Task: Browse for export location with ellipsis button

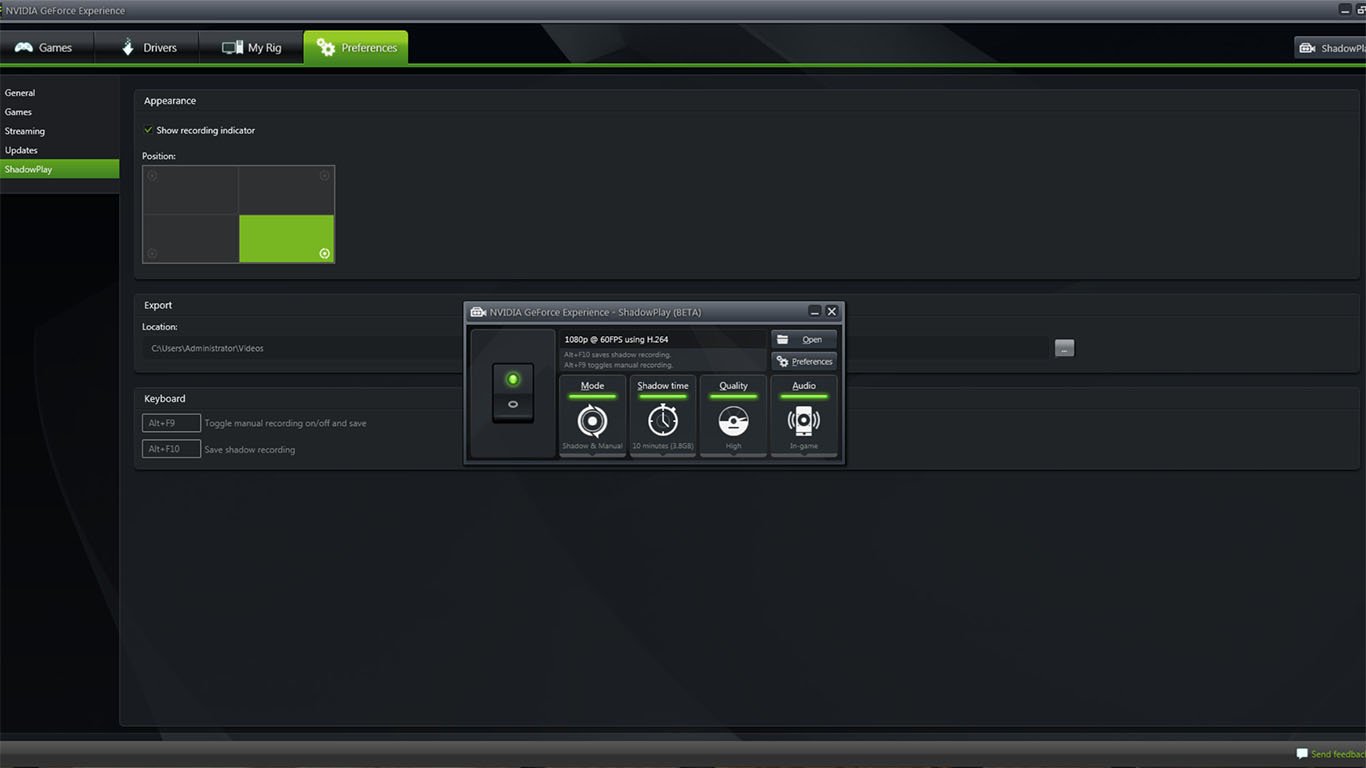Action: [1064, 348]
